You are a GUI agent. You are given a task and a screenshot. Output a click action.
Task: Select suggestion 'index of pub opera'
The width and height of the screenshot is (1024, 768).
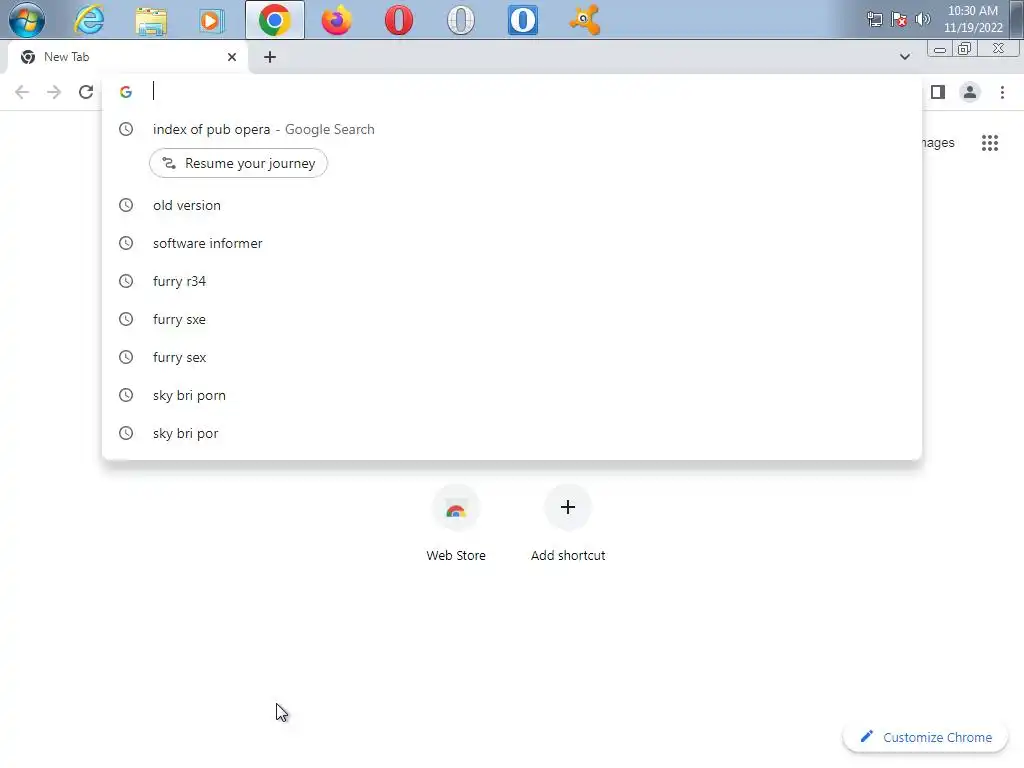click(512, 129)
